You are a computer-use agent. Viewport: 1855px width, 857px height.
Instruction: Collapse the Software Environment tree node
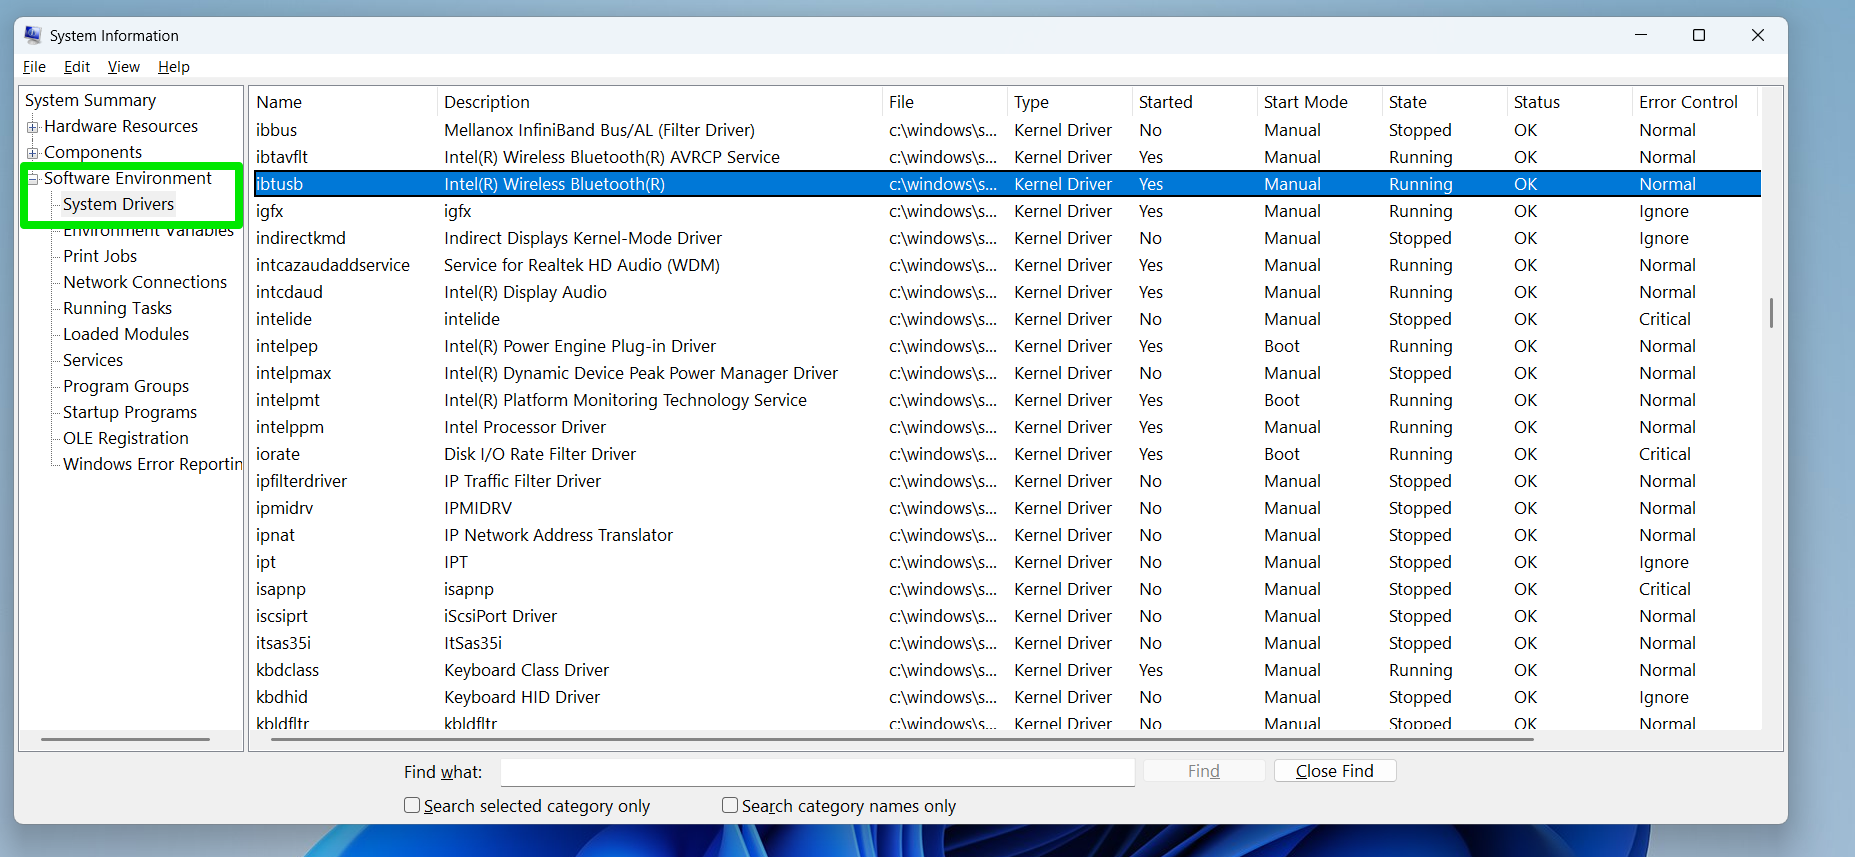click(33, 179)
